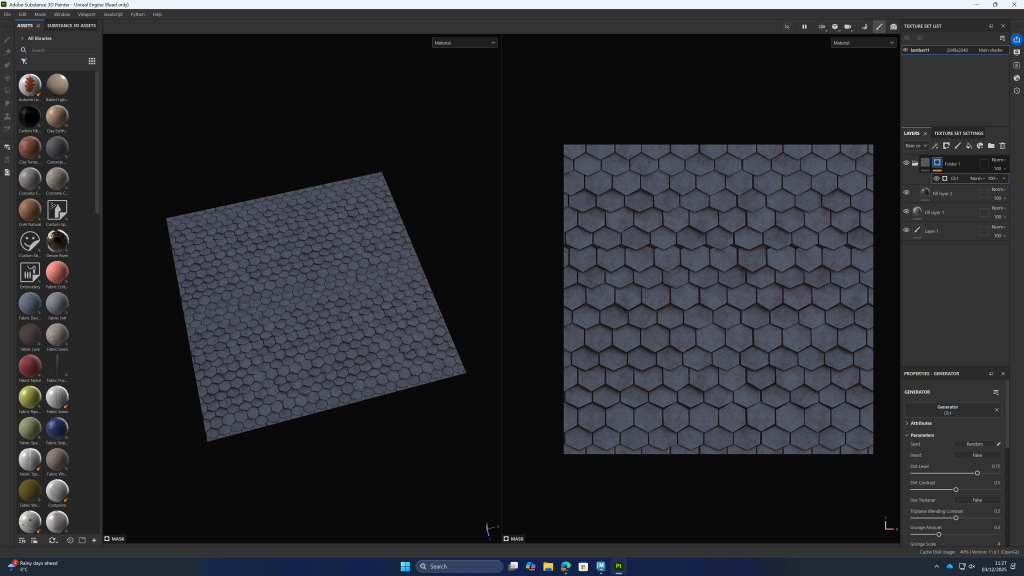Click the blue export share icon
Viewport: 1024px width, 576px height.
(1016, 39)
